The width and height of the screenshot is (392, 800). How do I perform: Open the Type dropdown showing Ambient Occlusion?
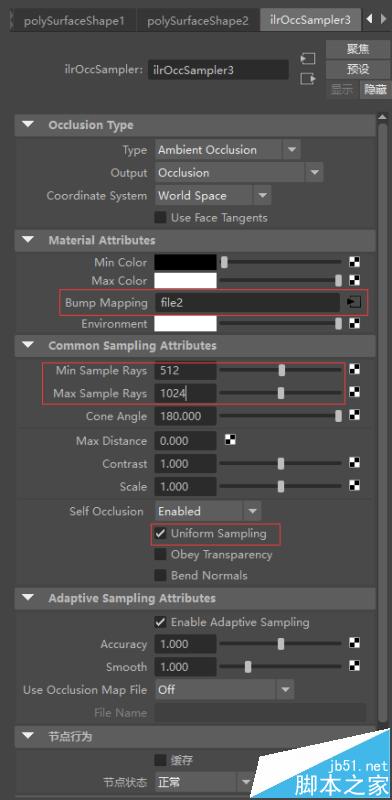pyautogui.click(x=228, y=150)
